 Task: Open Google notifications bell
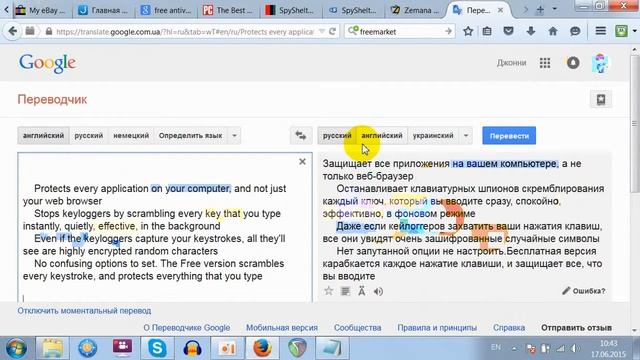click(573, 63)
